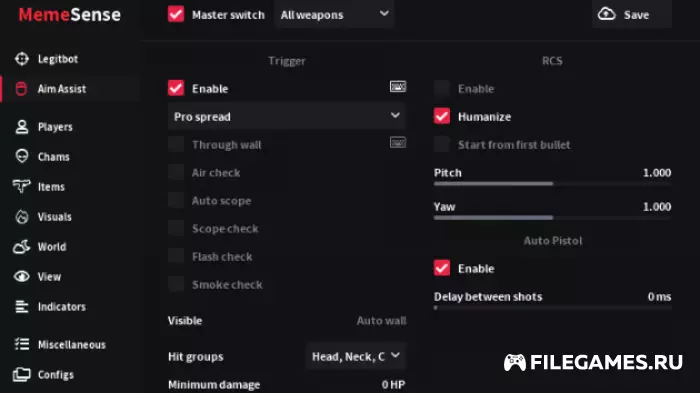This screenshot has width=700, height=393.
Task: Select the Players person icon
Action: tap(21, 127)
